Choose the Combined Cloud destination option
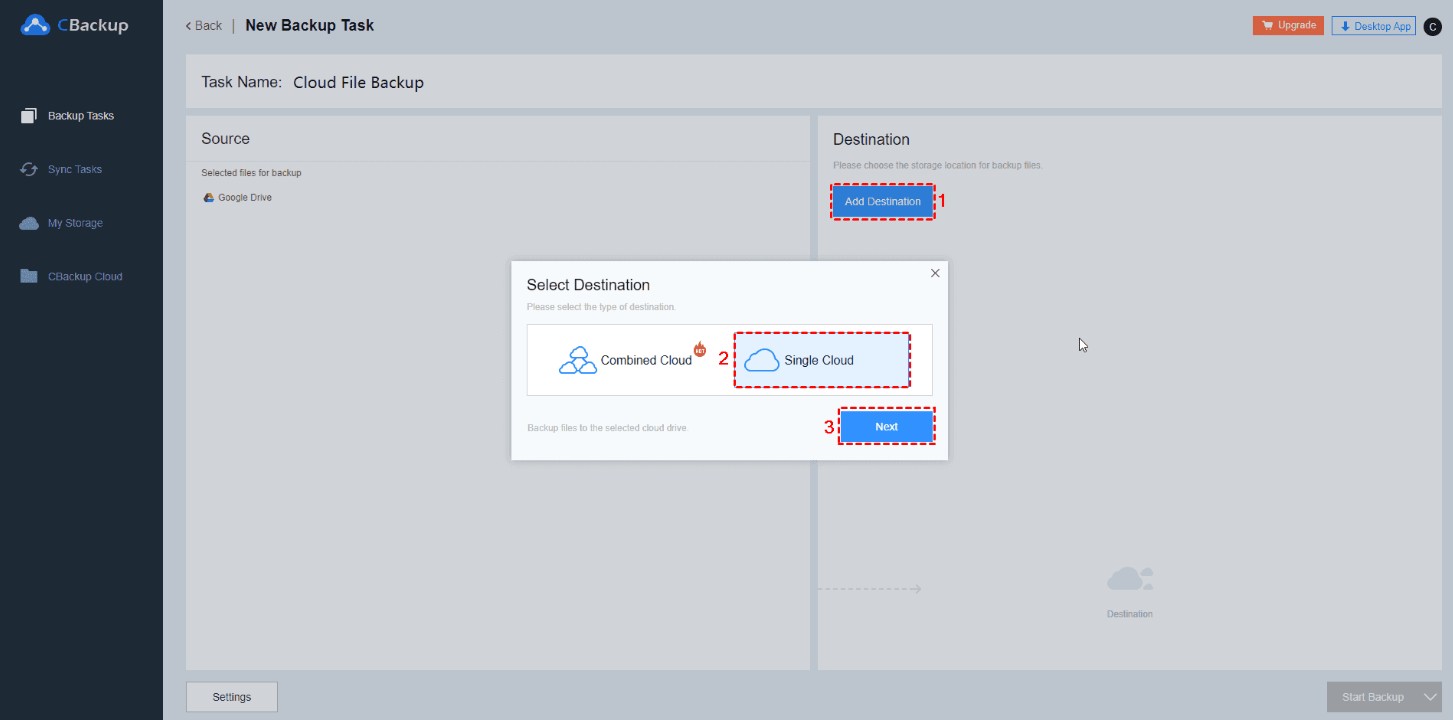The image size is (1453, 720). pyautogui.click(x=630, y=360)
